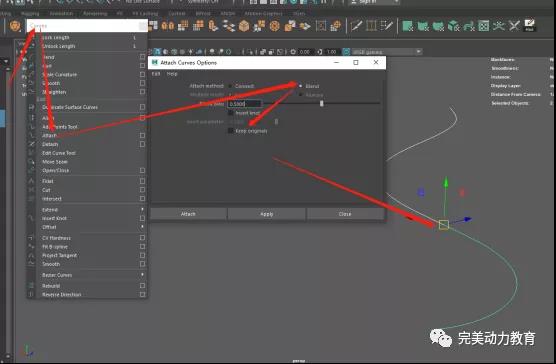This screenshot has width=556, height=364.
Task: Toggle the Keep originals checkbox
Action: coord(231,131)
